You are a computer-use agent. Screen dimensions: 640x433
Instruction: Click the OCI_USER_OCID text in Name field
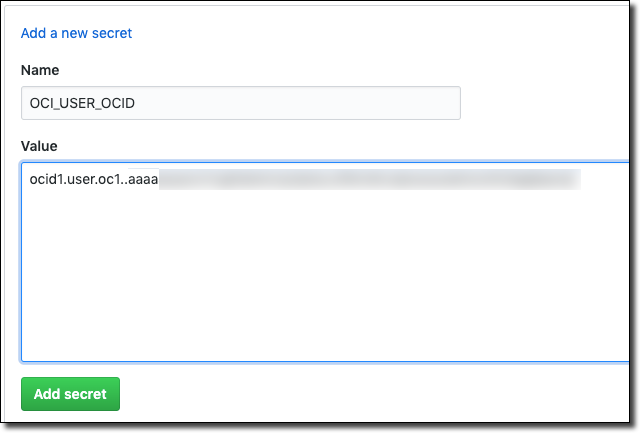[78, 103]
